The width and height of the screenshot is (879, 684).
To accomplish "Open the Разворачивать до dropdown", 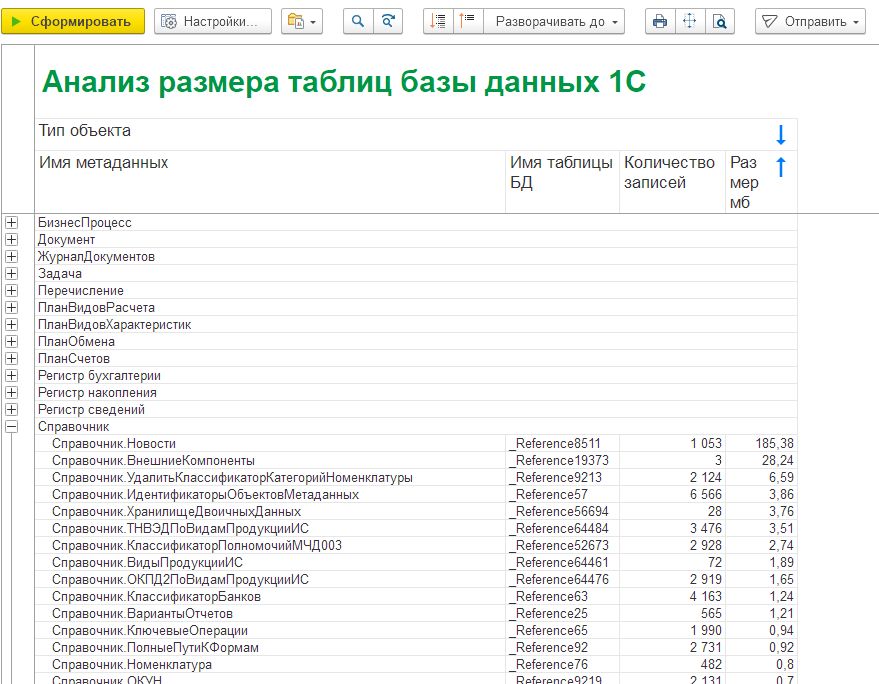I will (554, 21).
